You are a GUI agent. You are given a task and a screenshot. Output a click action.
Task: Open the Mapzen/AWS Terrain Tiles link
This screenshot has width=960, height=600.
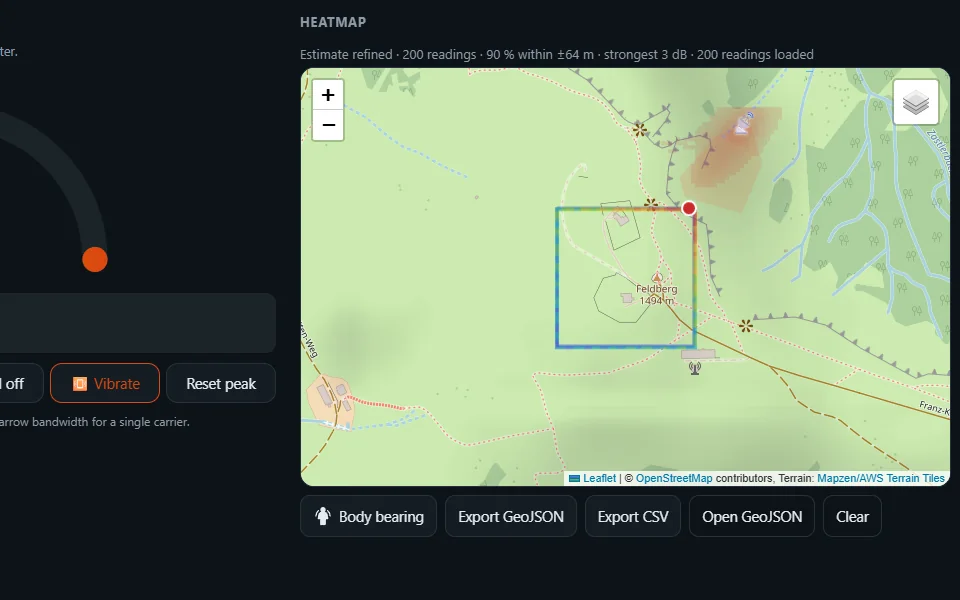(x=881, y=478)
